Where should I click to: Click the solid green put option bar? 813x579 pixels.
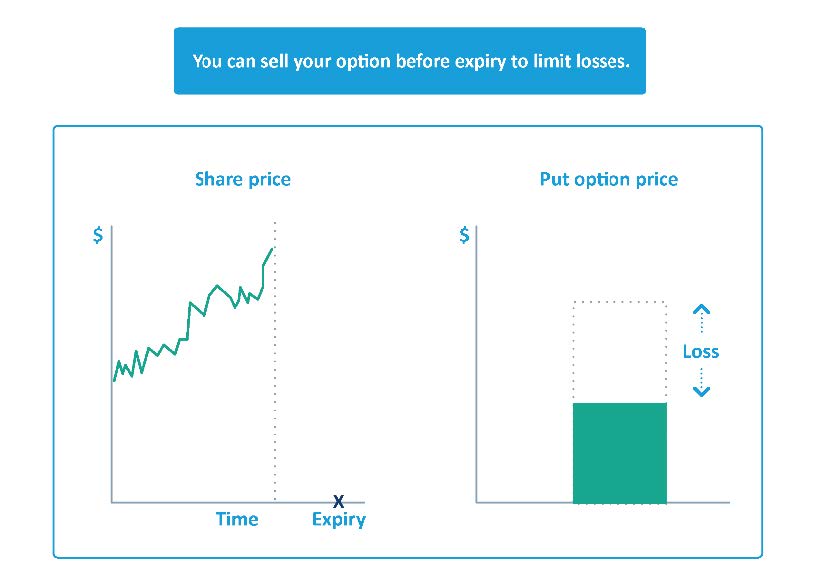(619, 452)
